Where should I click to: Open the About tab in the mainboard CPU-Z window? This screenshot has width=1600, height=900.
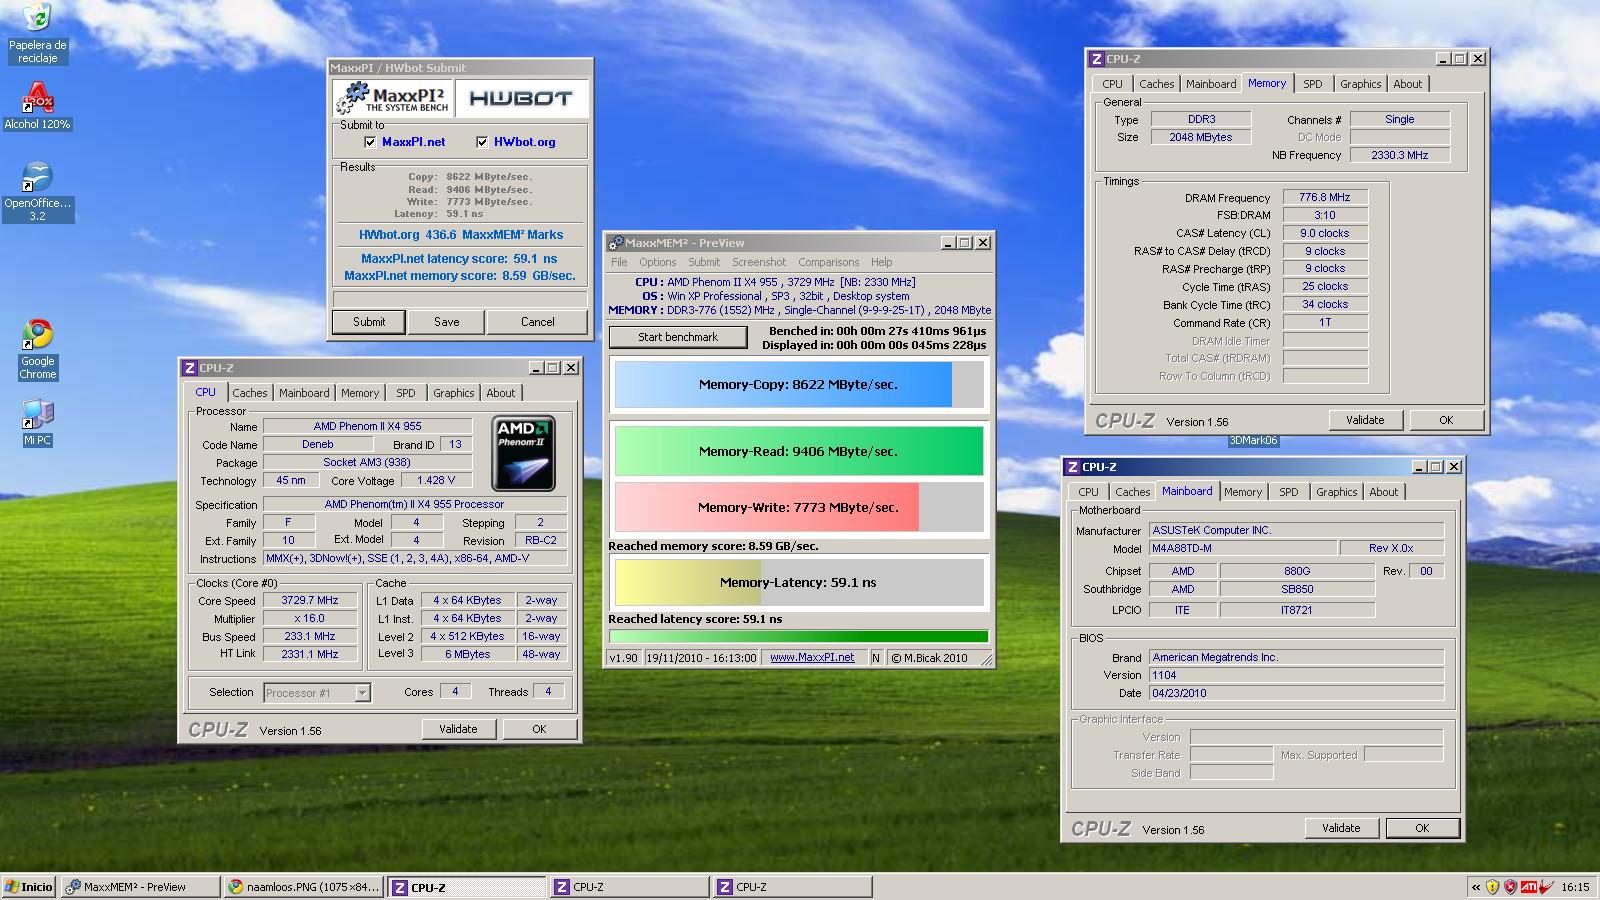(x=1384, y=492)
